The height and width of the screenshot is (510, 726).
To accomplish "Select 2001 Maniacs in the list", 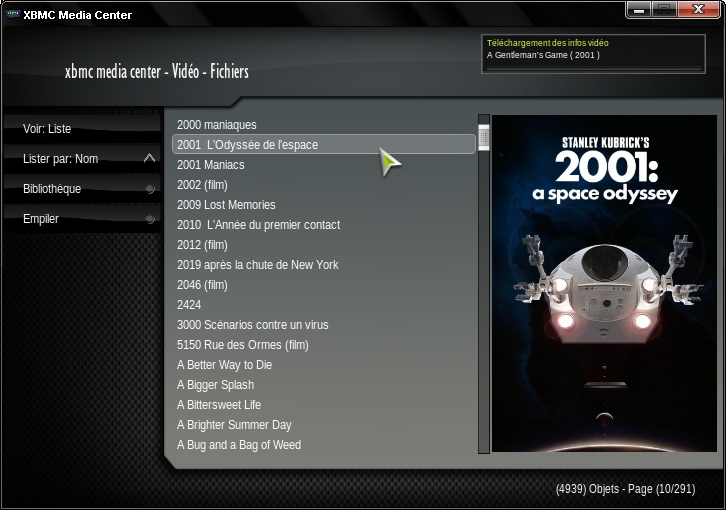I will [x=324, y=164].
